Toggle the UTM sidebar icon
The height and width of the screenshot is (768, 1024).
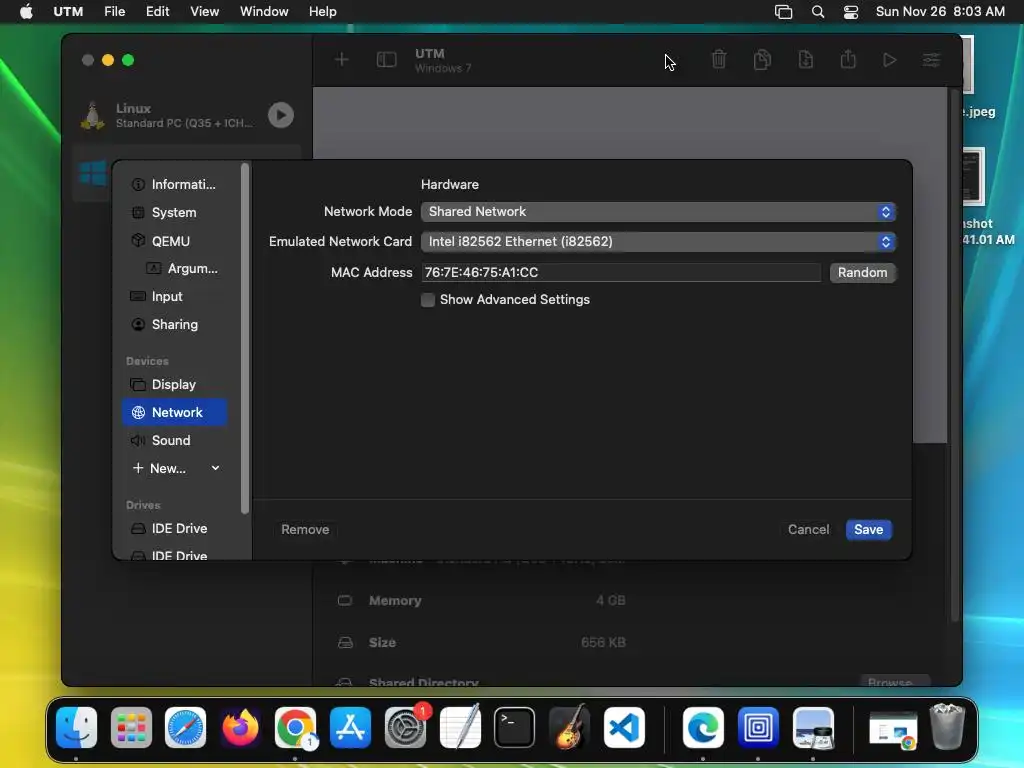point(387,60)
